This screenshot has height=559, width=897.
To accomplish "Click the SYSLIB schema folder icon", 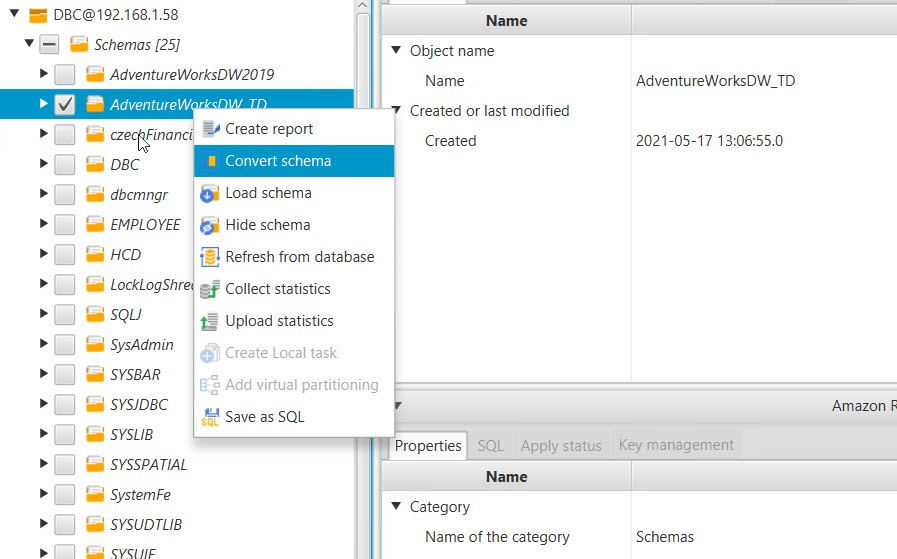I will (x=94, y=434).
